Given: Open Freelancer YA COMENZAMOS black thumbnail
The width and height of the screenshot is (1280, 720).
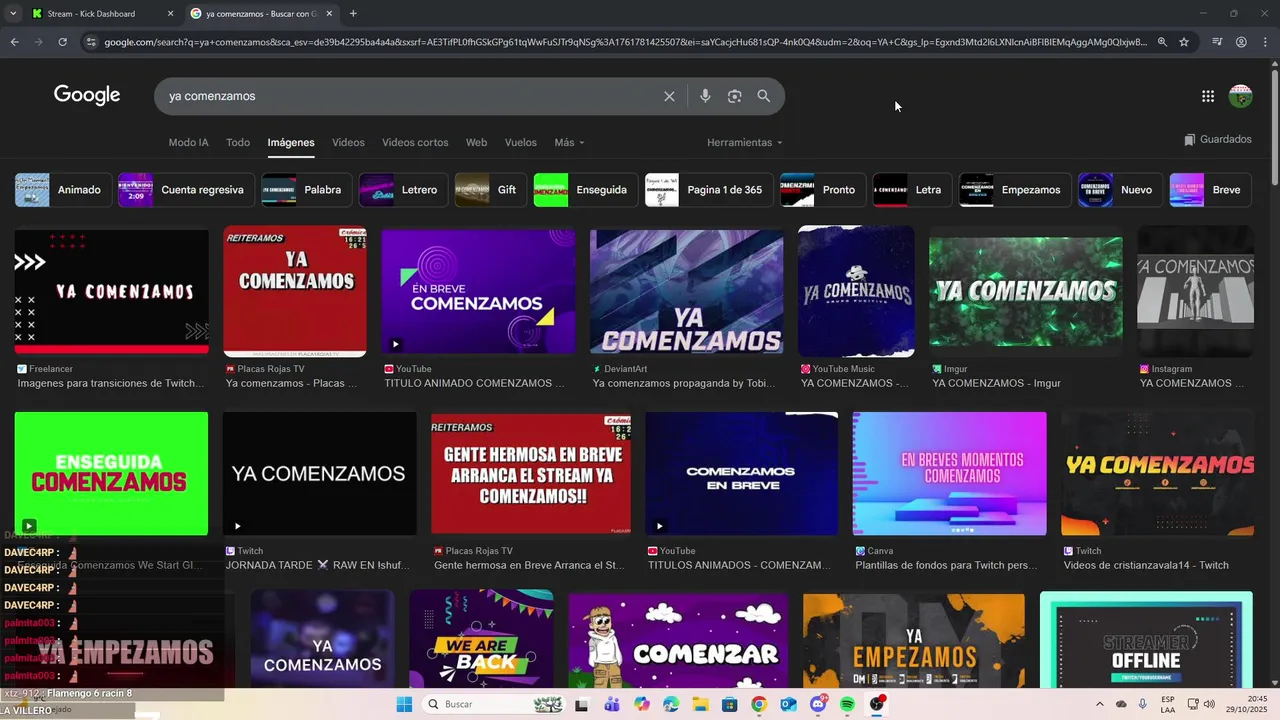Looking at the screenshot, I should coord(111,291).
